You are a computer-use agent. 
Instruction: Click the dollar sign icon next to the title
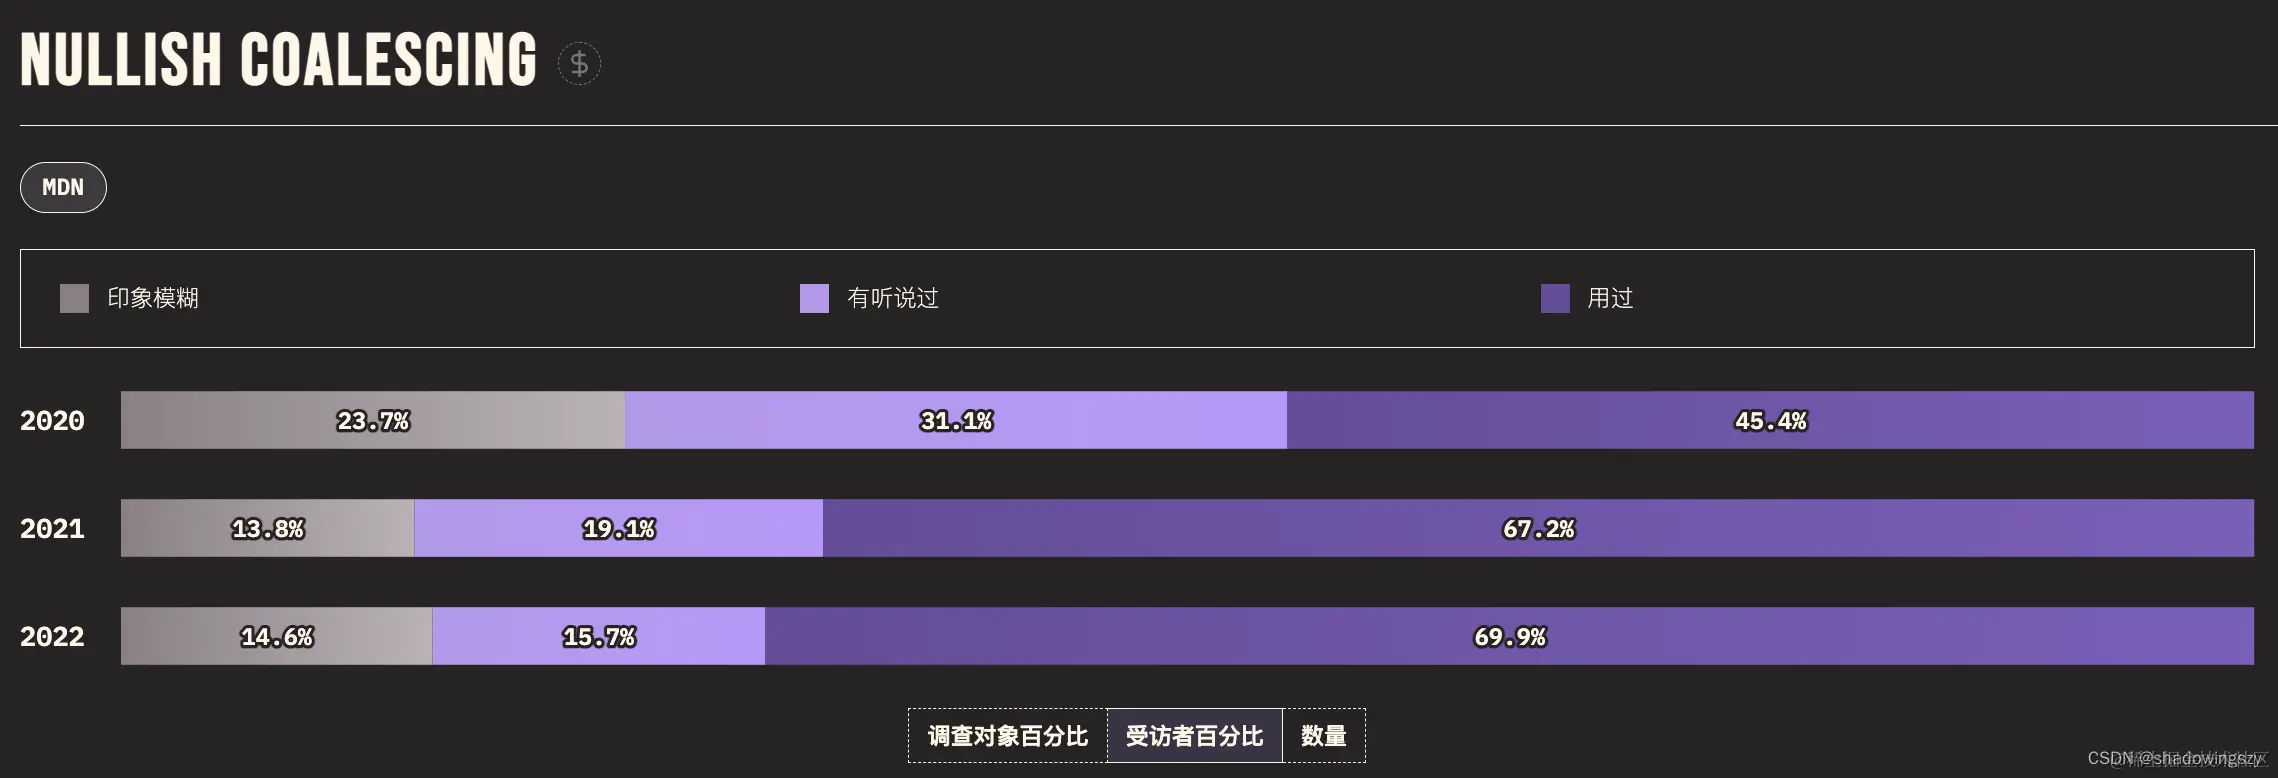point(580,63)
